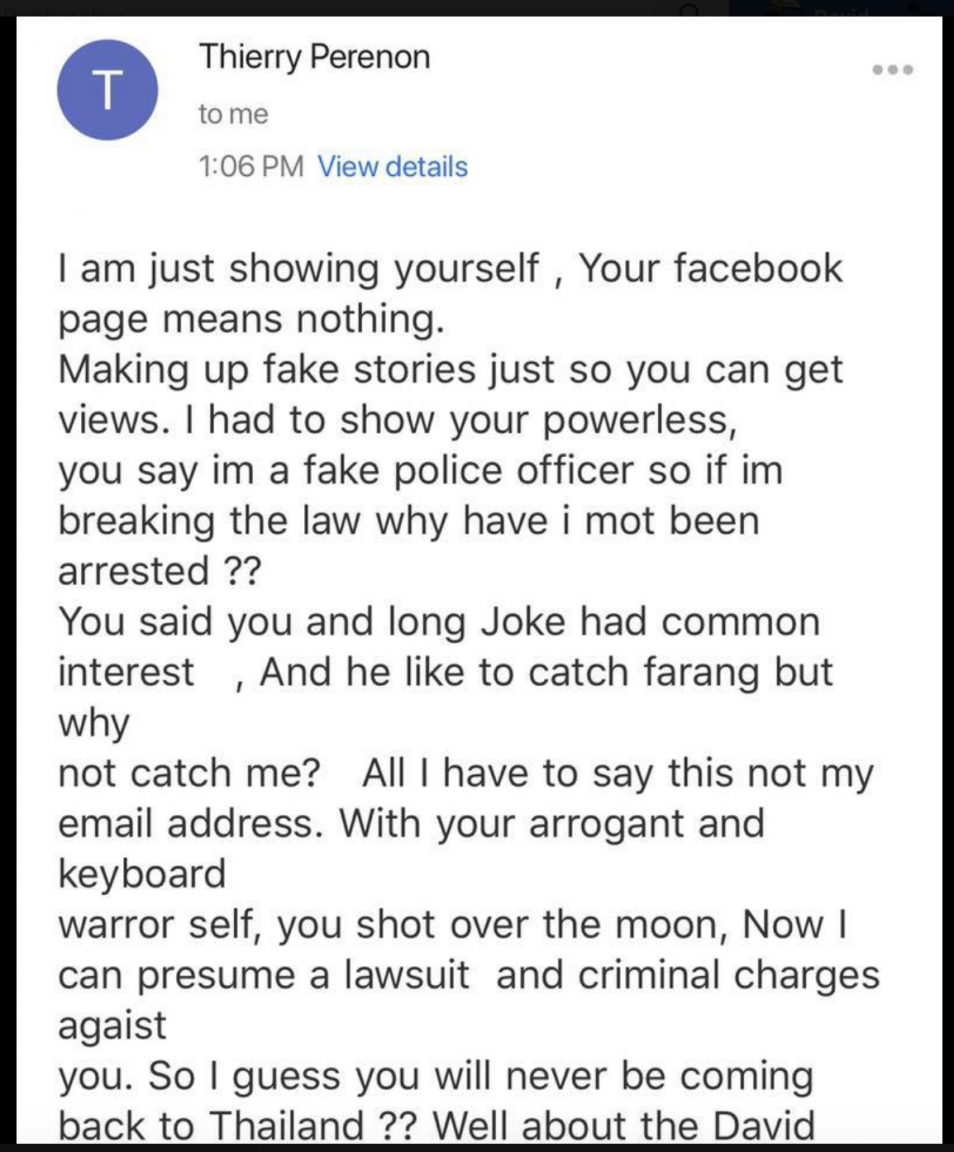Tap the purple "T" sender avatar
Screen dimensions: 954x1152
pos(107,90)
